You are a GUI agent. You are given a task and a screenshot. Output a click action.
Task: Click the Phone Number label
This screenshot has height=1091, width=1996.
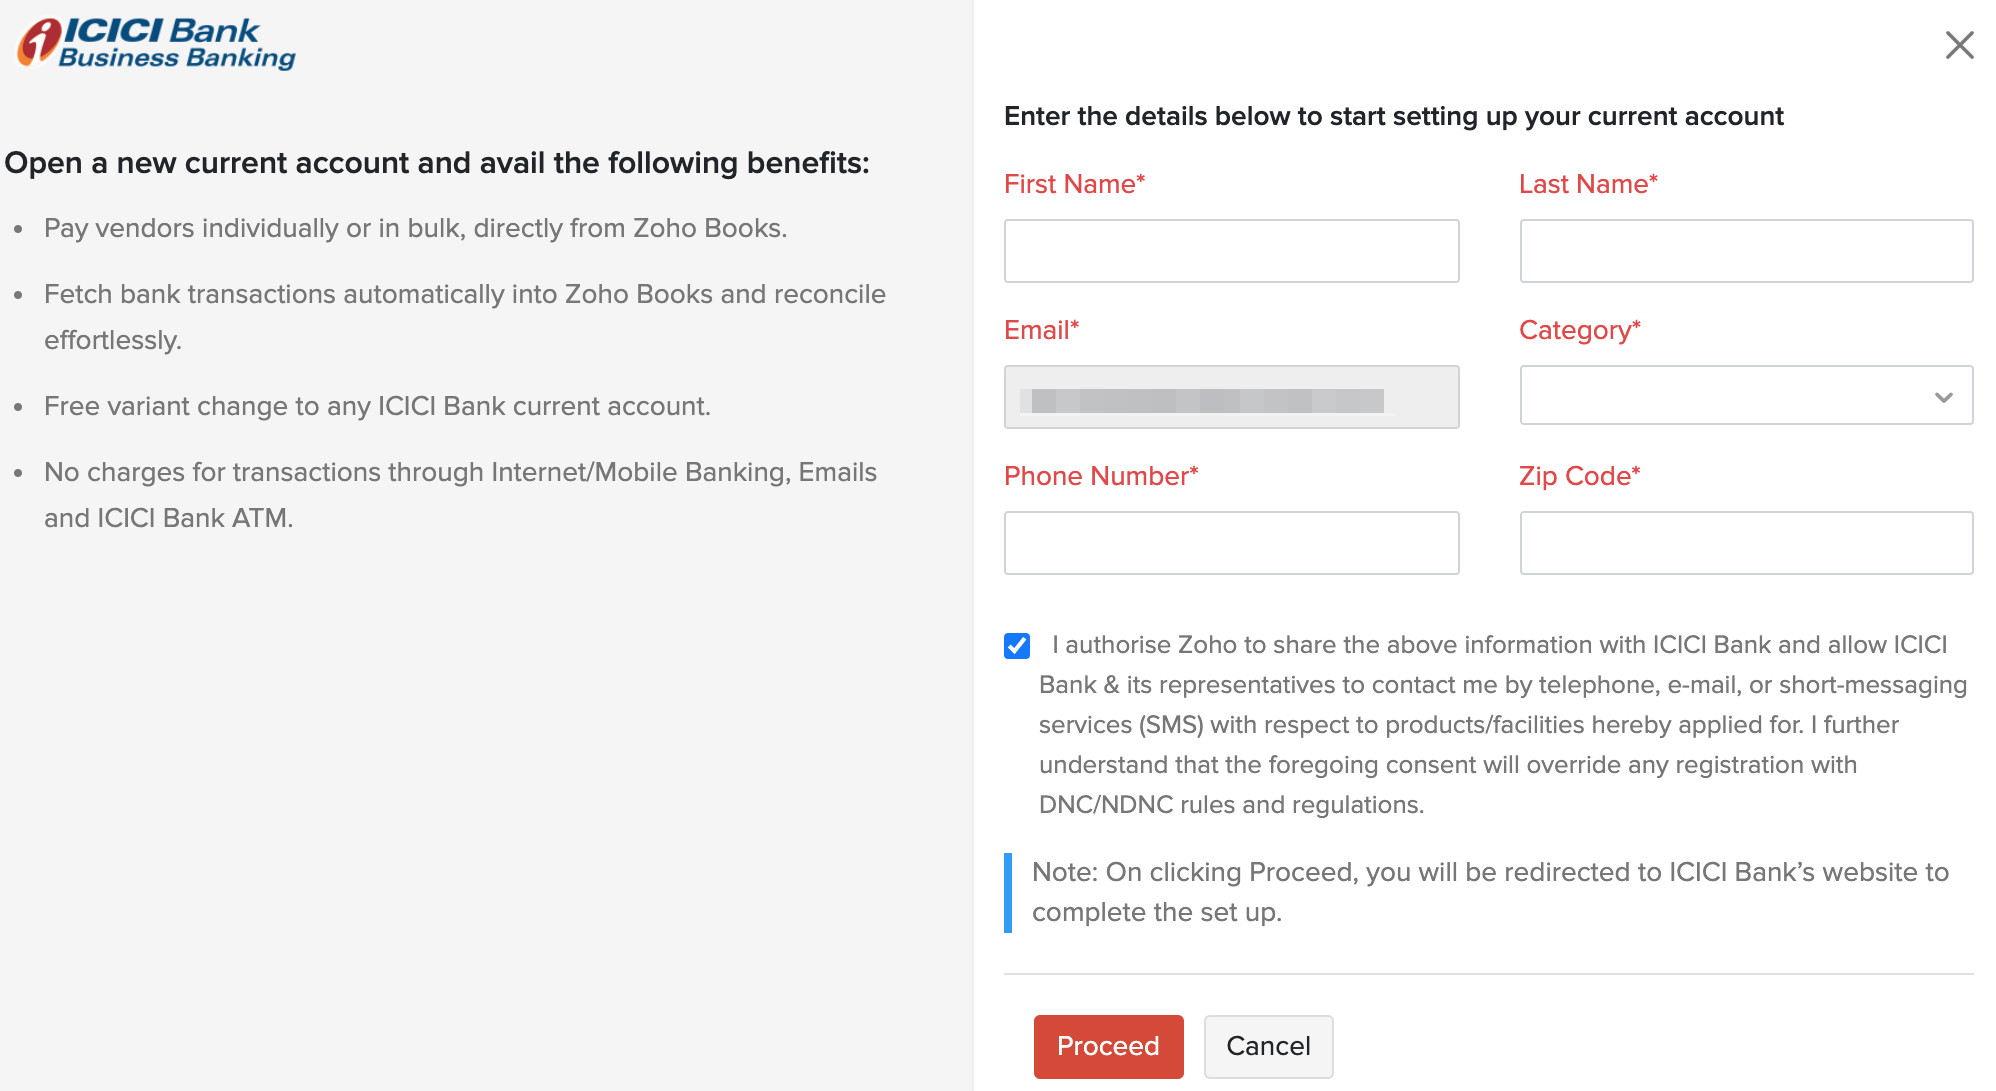[1100, 476]
